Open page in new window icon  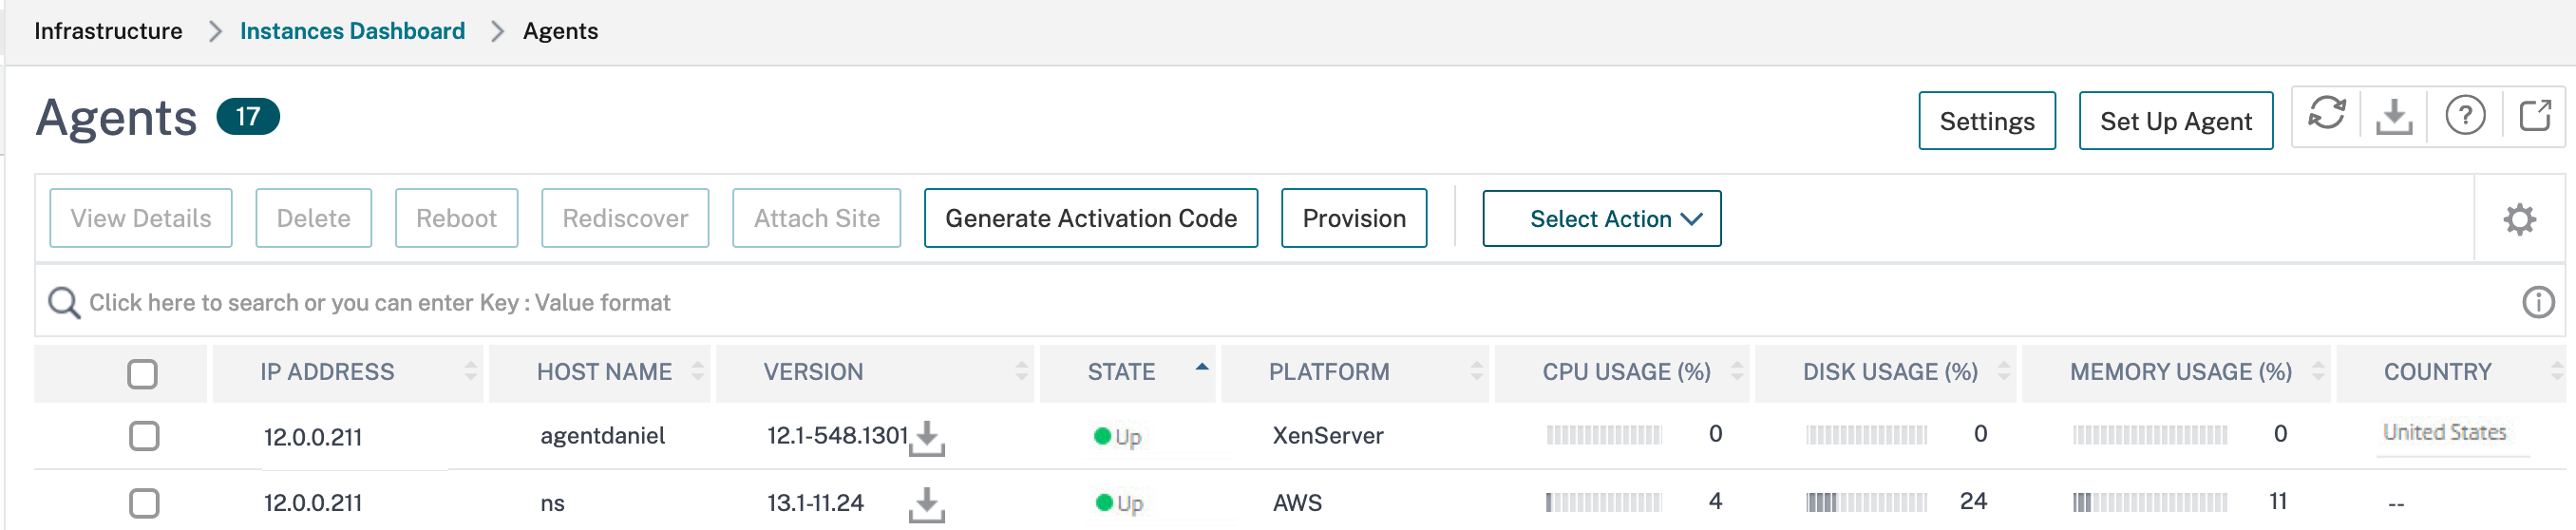point(2534,116)
